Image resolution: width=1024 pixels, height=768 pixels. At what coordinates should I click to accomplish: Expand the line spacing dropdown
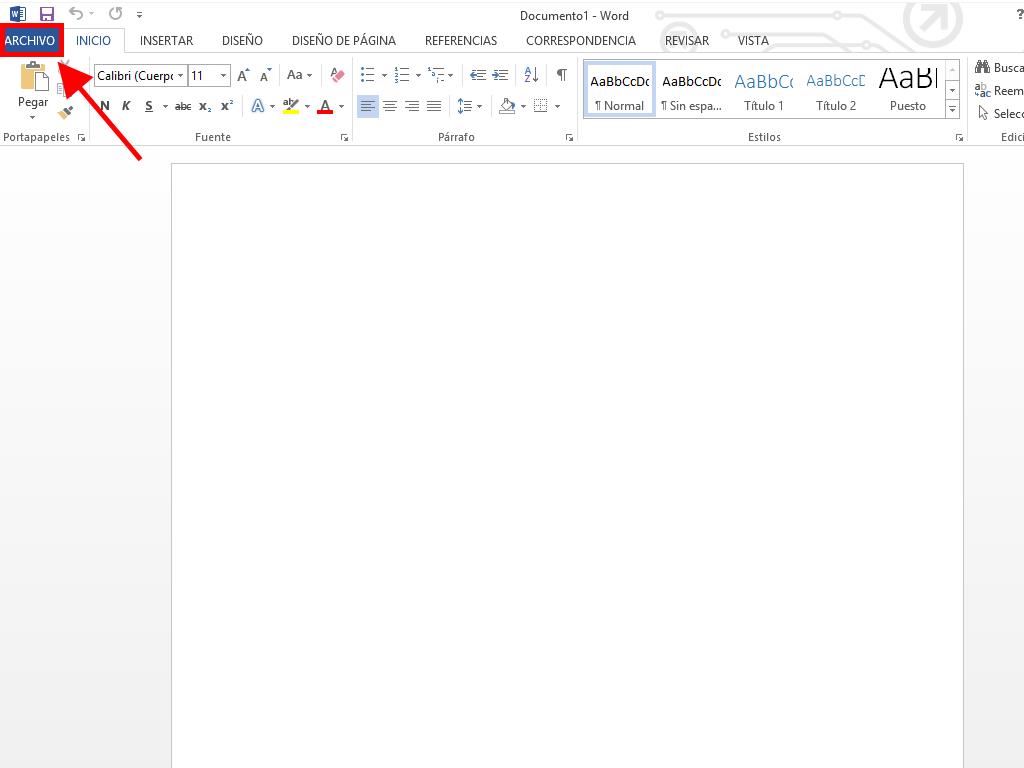(x=480, y=106)
